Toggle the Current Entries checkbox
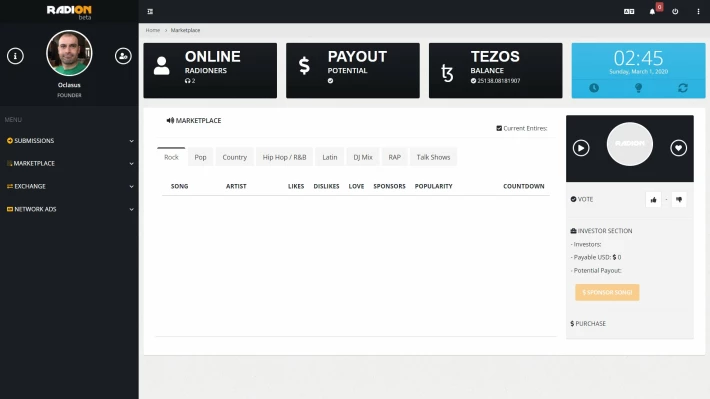Image resolution: width=710 pixels, height=399 pixels. click(499, 128)
